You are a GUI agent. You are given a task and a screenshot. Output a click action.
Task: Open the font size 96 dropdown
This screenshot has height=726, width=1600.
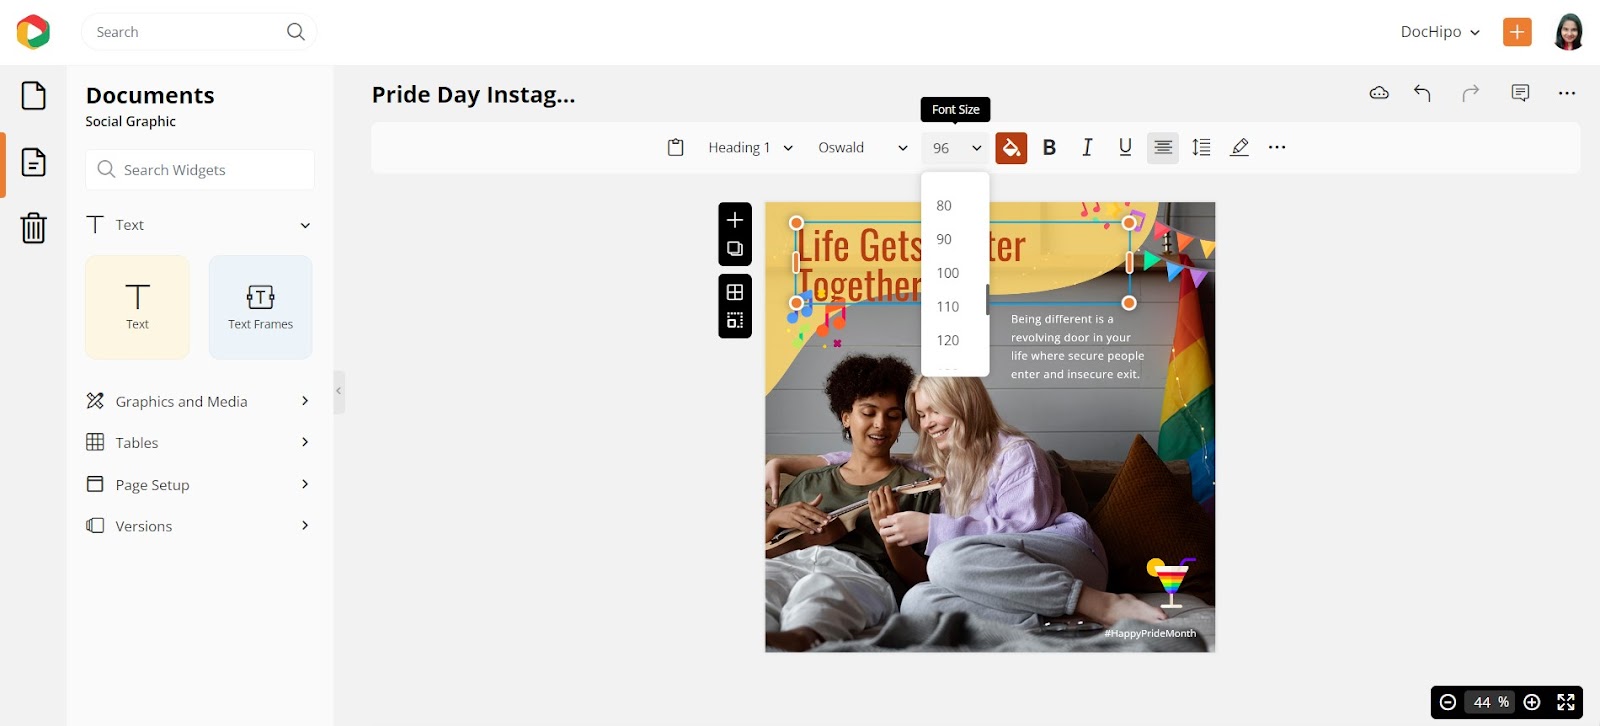click(x=956, y=148)
